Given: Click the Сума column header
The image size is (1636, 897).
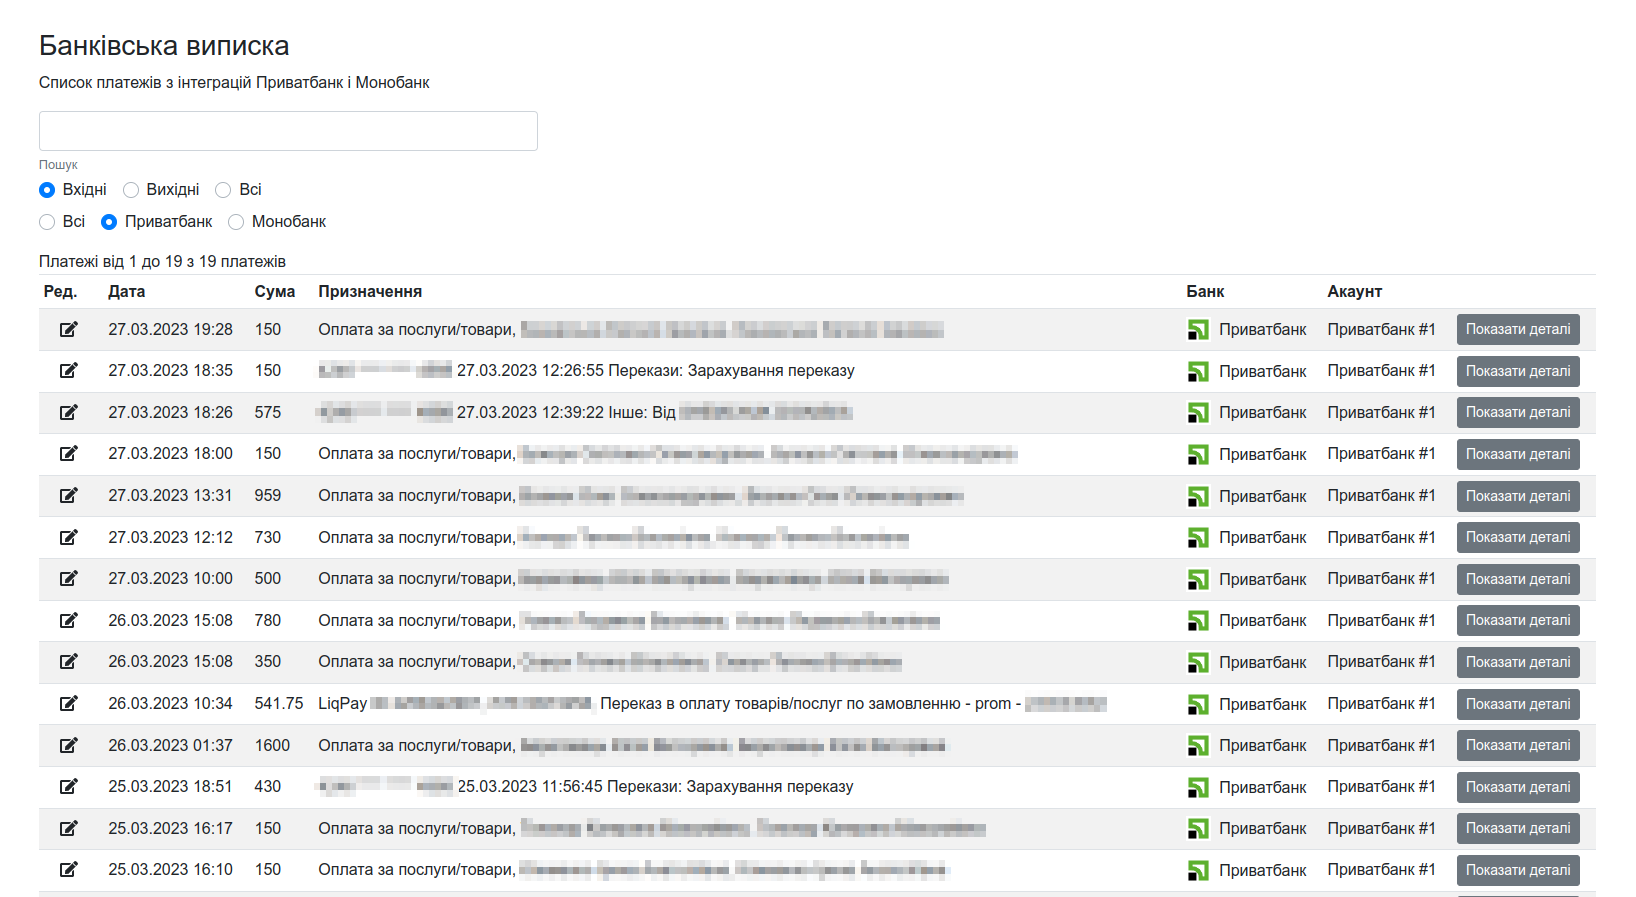Looking at the screenshot, I should click(275, 292).
